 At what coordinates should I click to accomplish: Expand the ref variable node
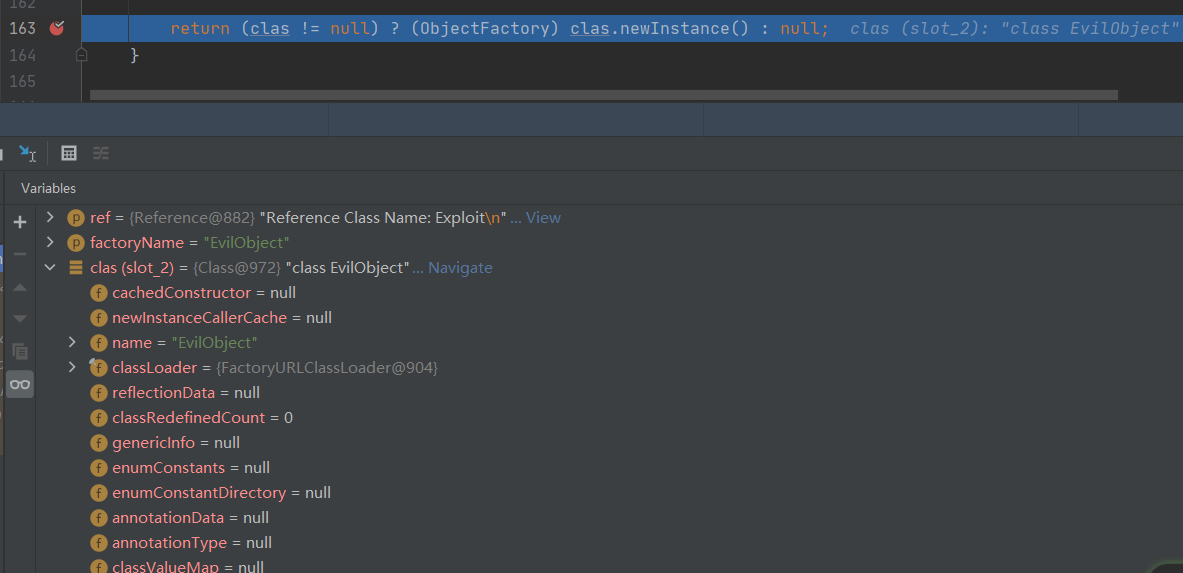click(x=51, y=217)
